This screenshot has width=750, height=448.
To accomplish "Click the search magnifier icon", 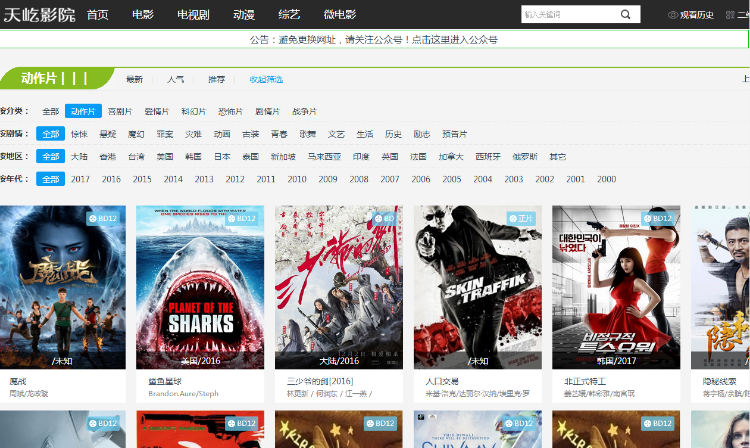I will coord(625,14).
